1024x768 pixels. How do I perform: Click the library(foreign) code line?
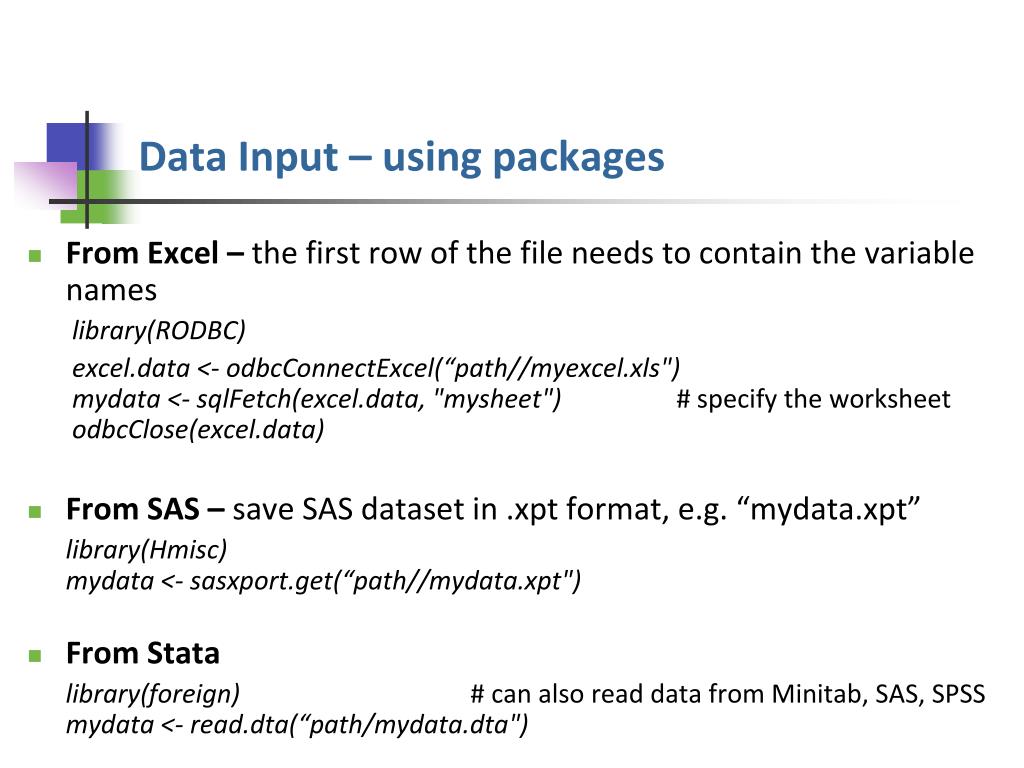(x=153, y=694)
